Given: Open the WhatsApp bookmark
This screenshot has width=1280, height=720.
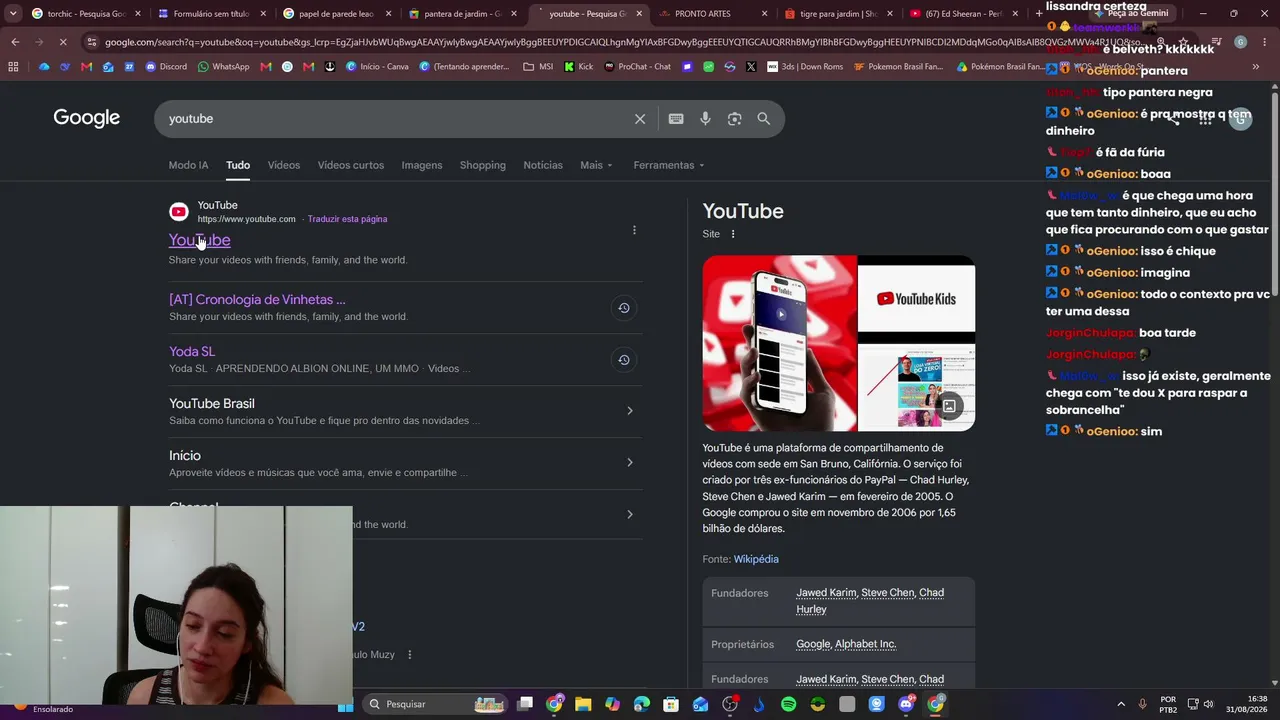Looking at the screenshot, I should pyautogui.click(x=223, y=67).
